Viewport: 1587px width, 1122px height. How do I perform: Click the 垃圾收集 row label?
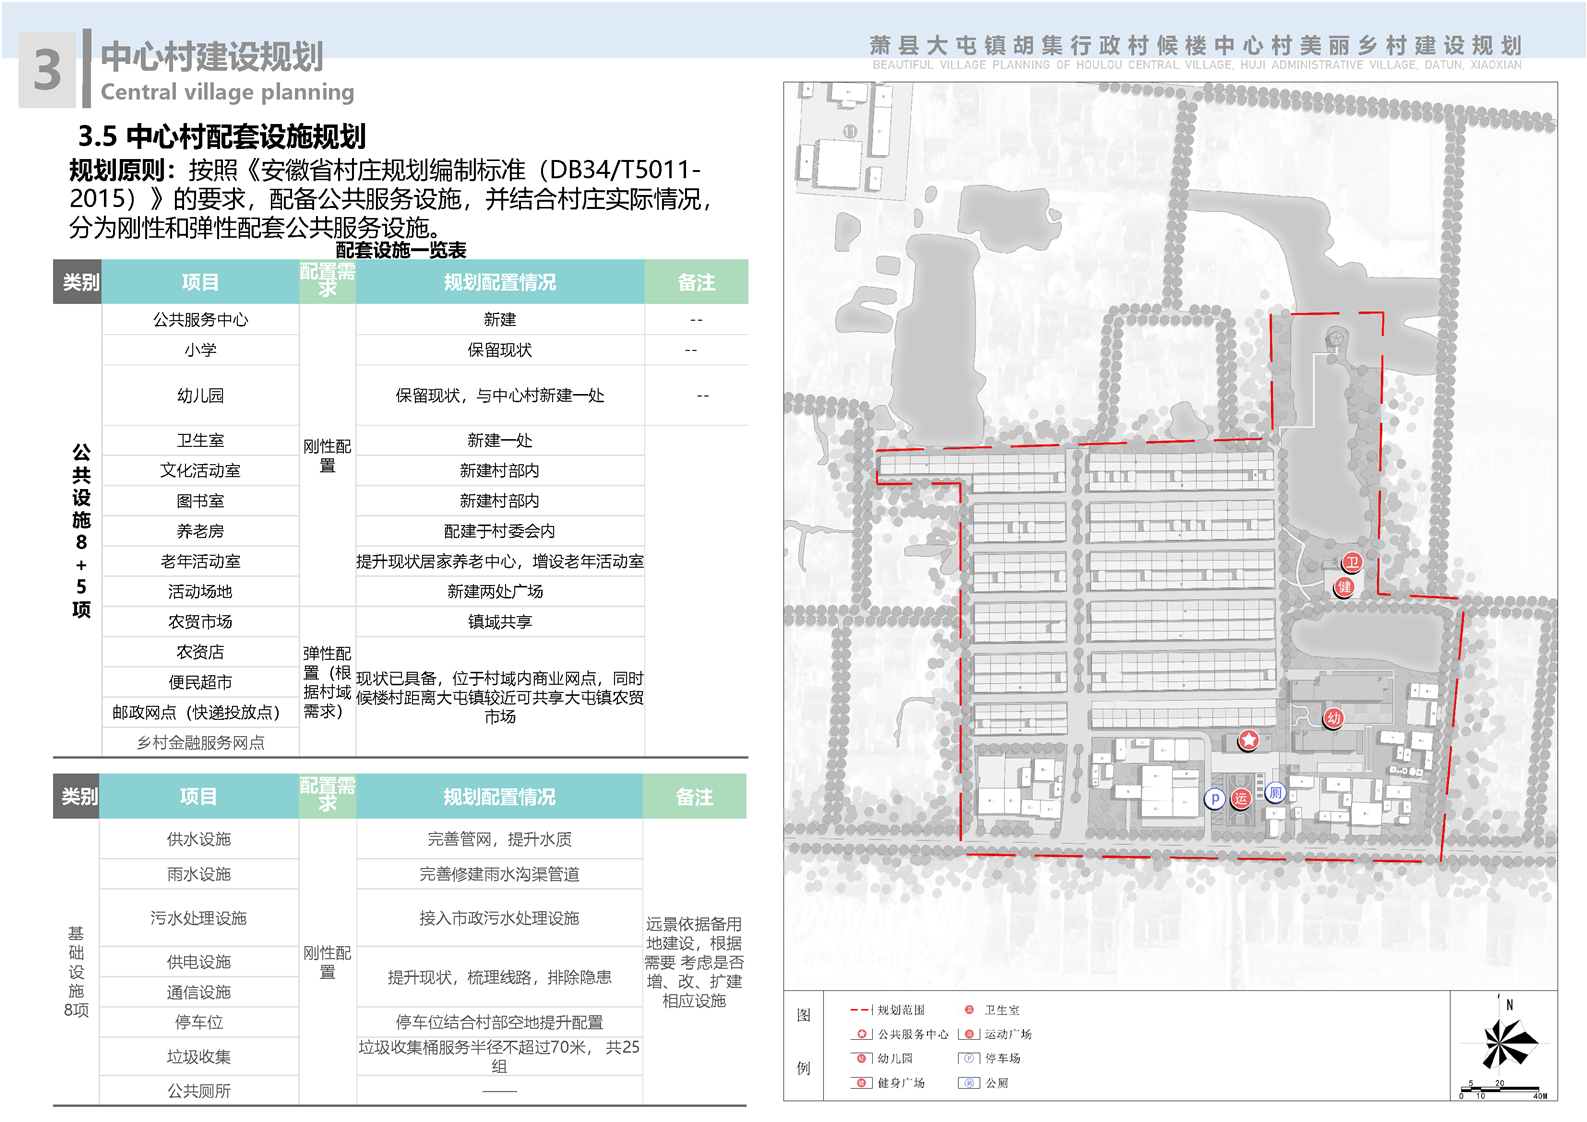point(198,1056)
